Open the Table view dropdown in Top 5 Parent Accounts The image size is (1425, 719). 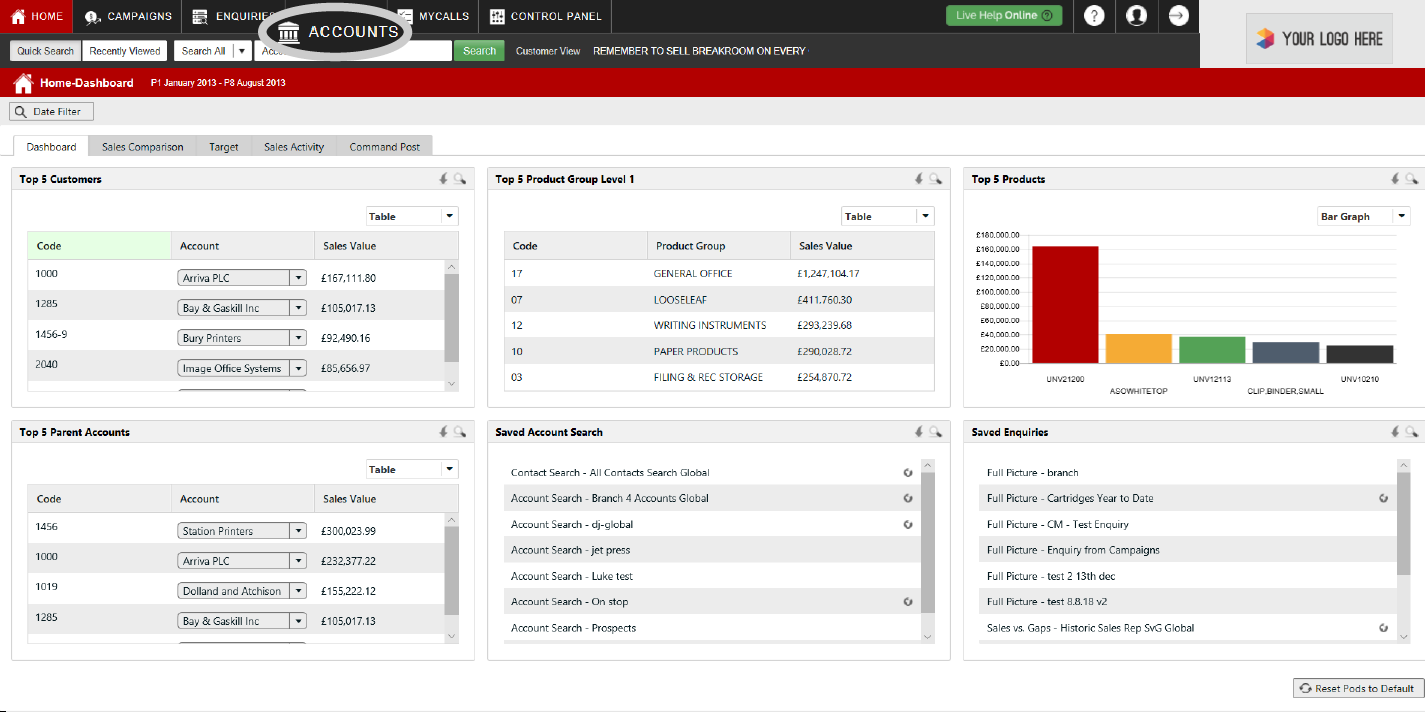tap(412, 469)
